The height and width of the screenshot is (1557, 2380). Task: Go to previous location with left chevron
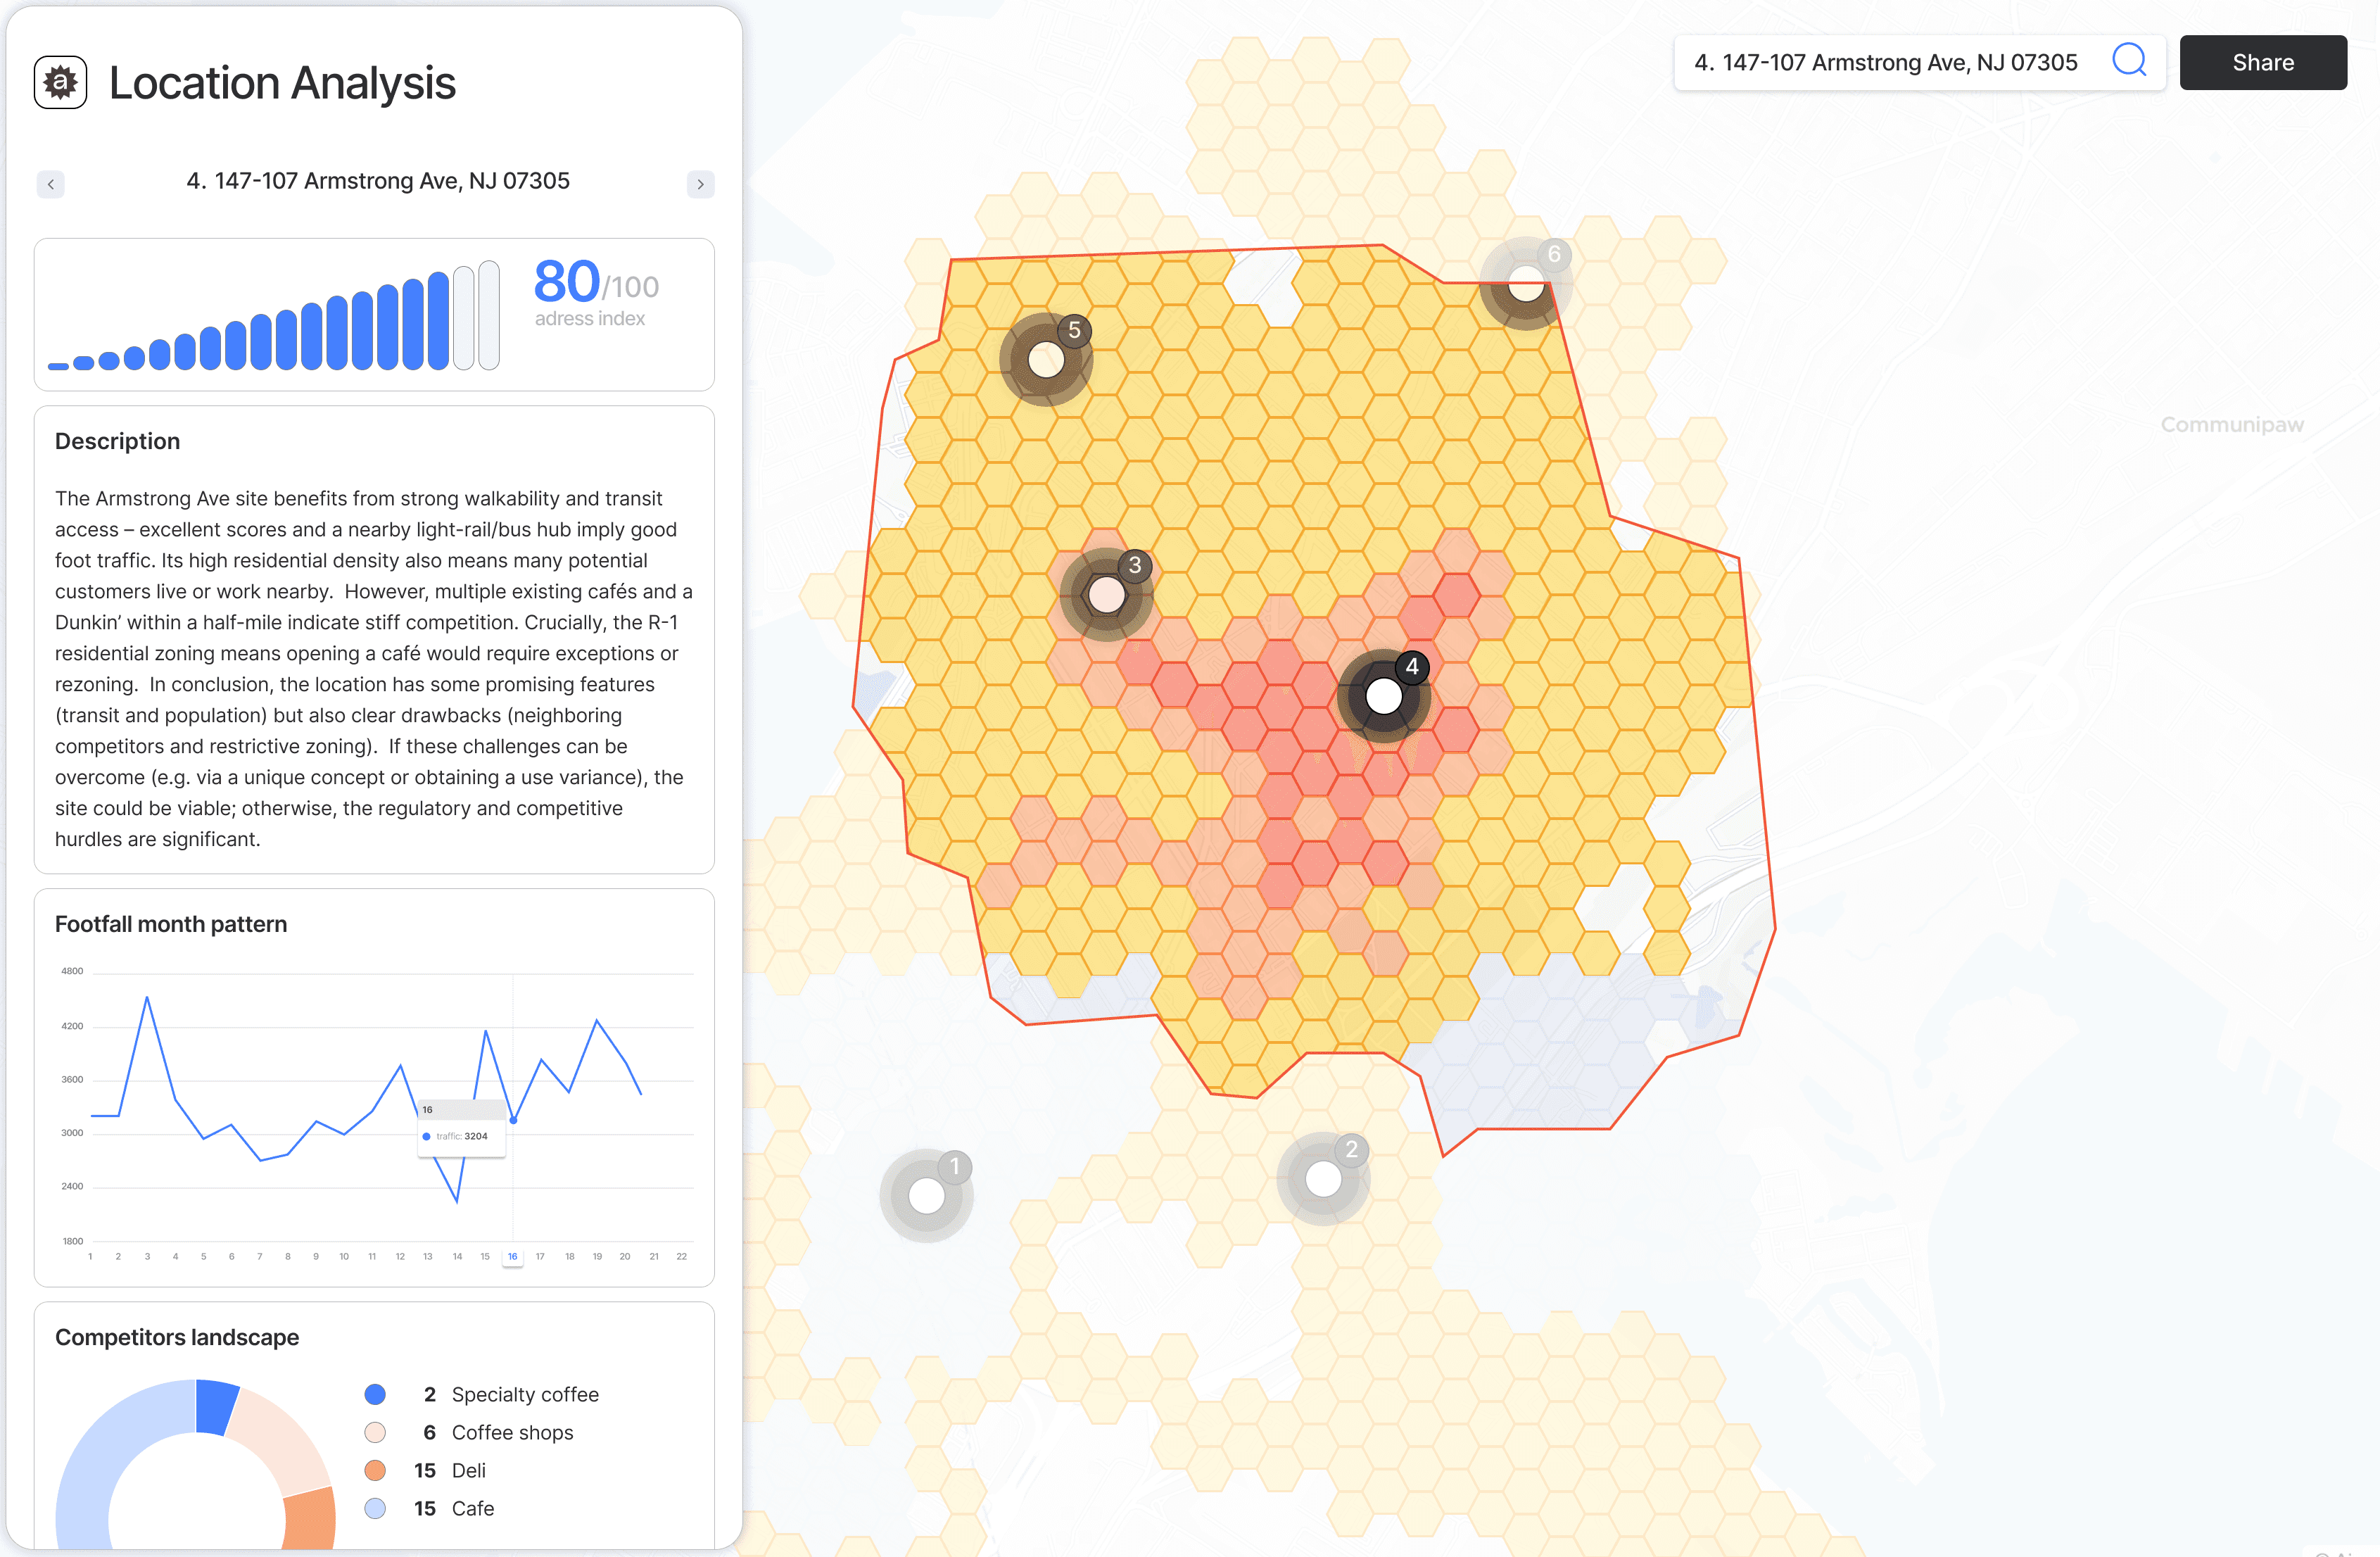[51, 184]
